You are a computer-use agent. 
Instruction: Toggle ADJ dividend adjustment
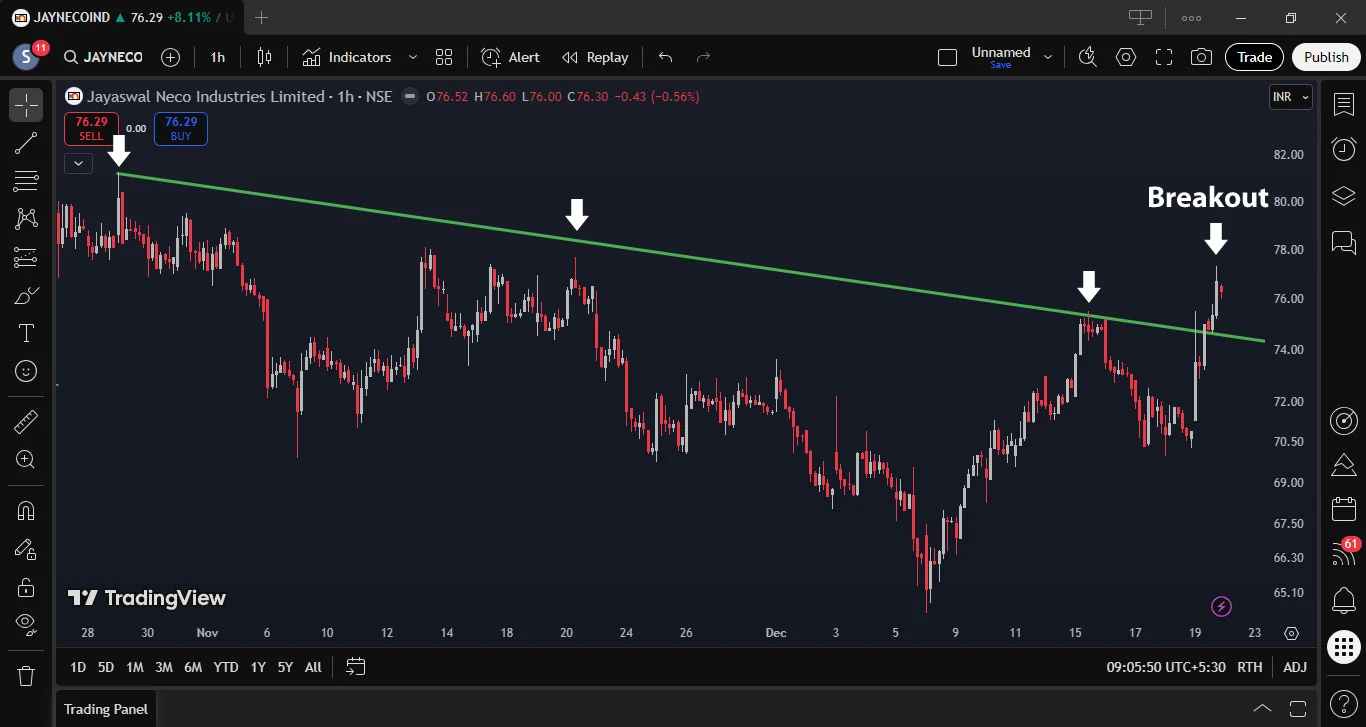[1294, 667]
